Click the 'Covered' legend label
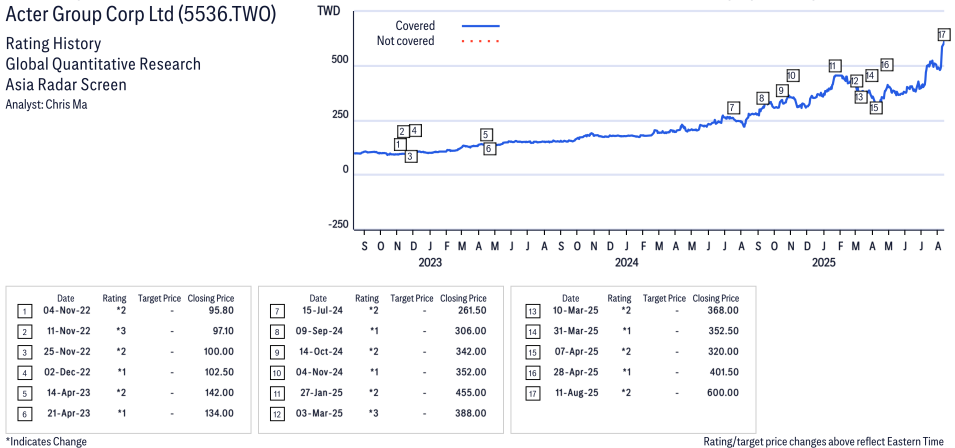The image size is (955, 448). click(415, 26)
